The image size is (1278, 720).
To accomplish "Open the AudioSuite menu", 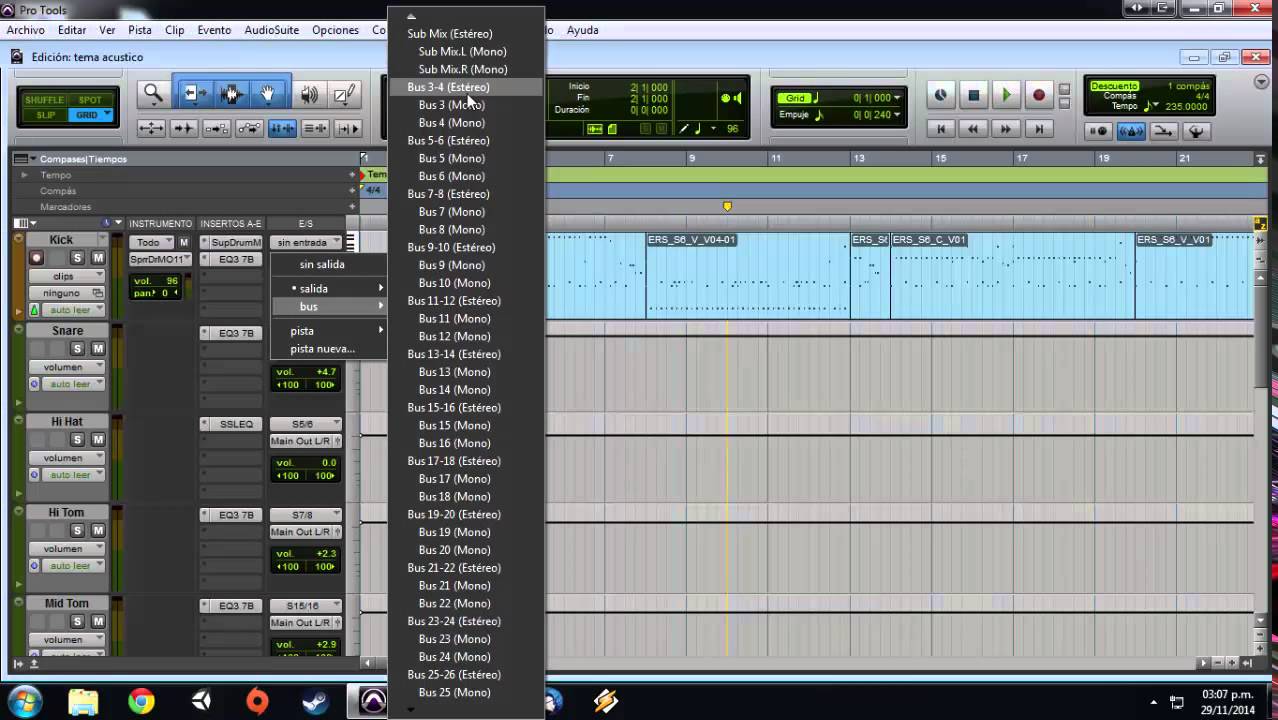I will coord(272,30).
